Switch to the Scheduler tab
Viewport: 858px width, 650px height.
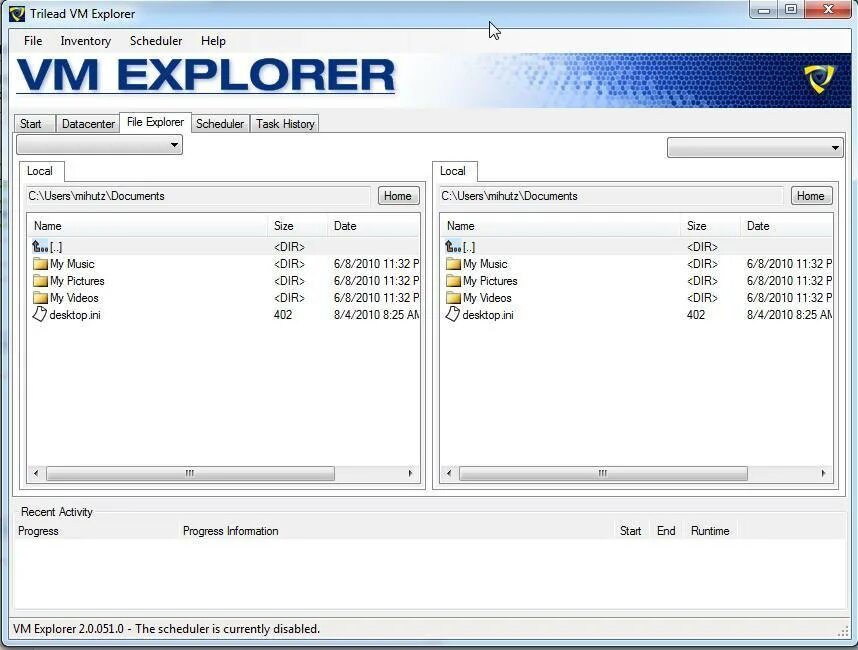(220, 124)
